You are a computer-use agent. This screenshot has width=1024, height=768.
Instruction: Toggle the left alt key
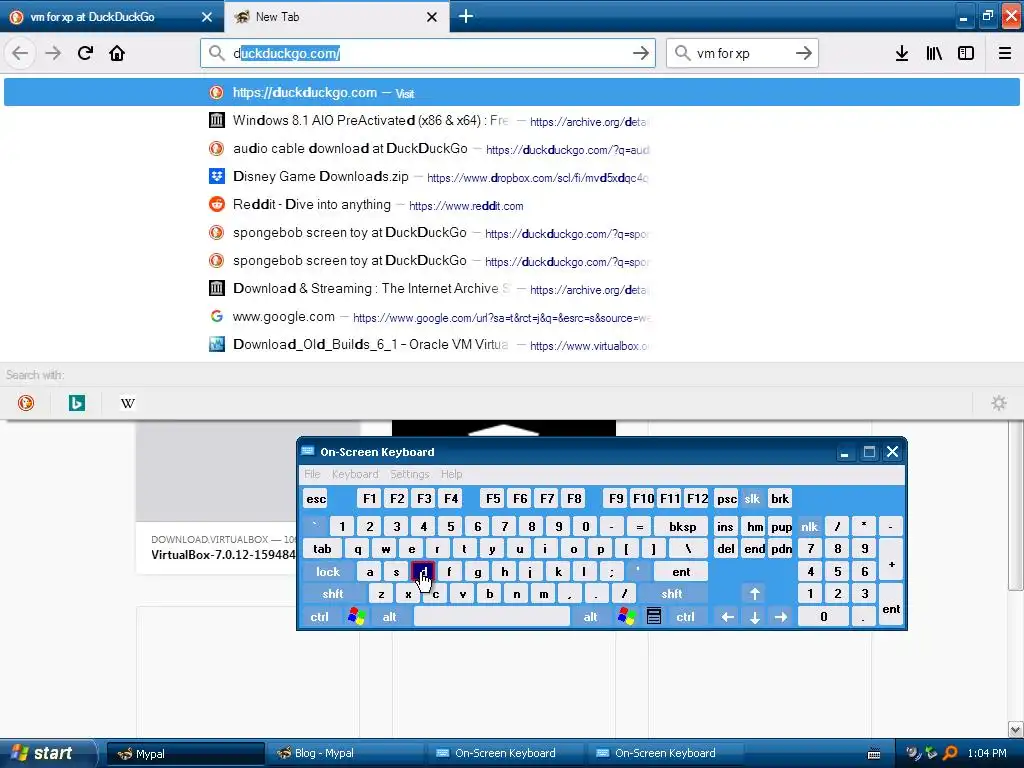click(x=389, y=616)
